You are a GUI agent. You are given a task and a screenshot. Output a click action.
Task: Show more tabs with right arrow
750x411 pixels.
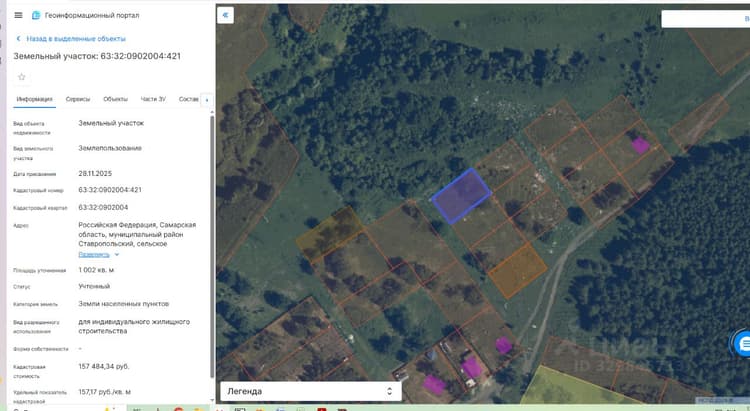(207, 100)
